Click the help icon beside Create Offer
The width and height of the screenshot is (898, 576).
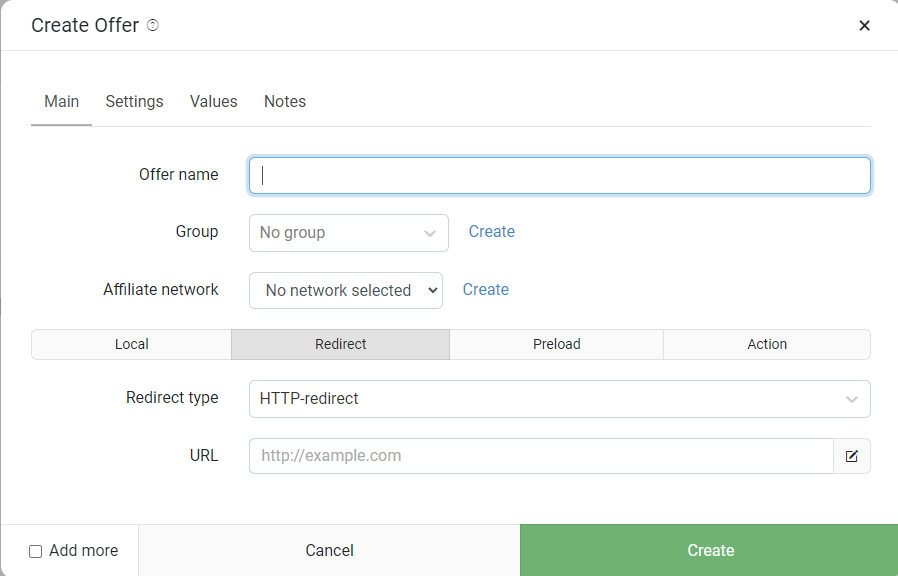pos(153,26)
